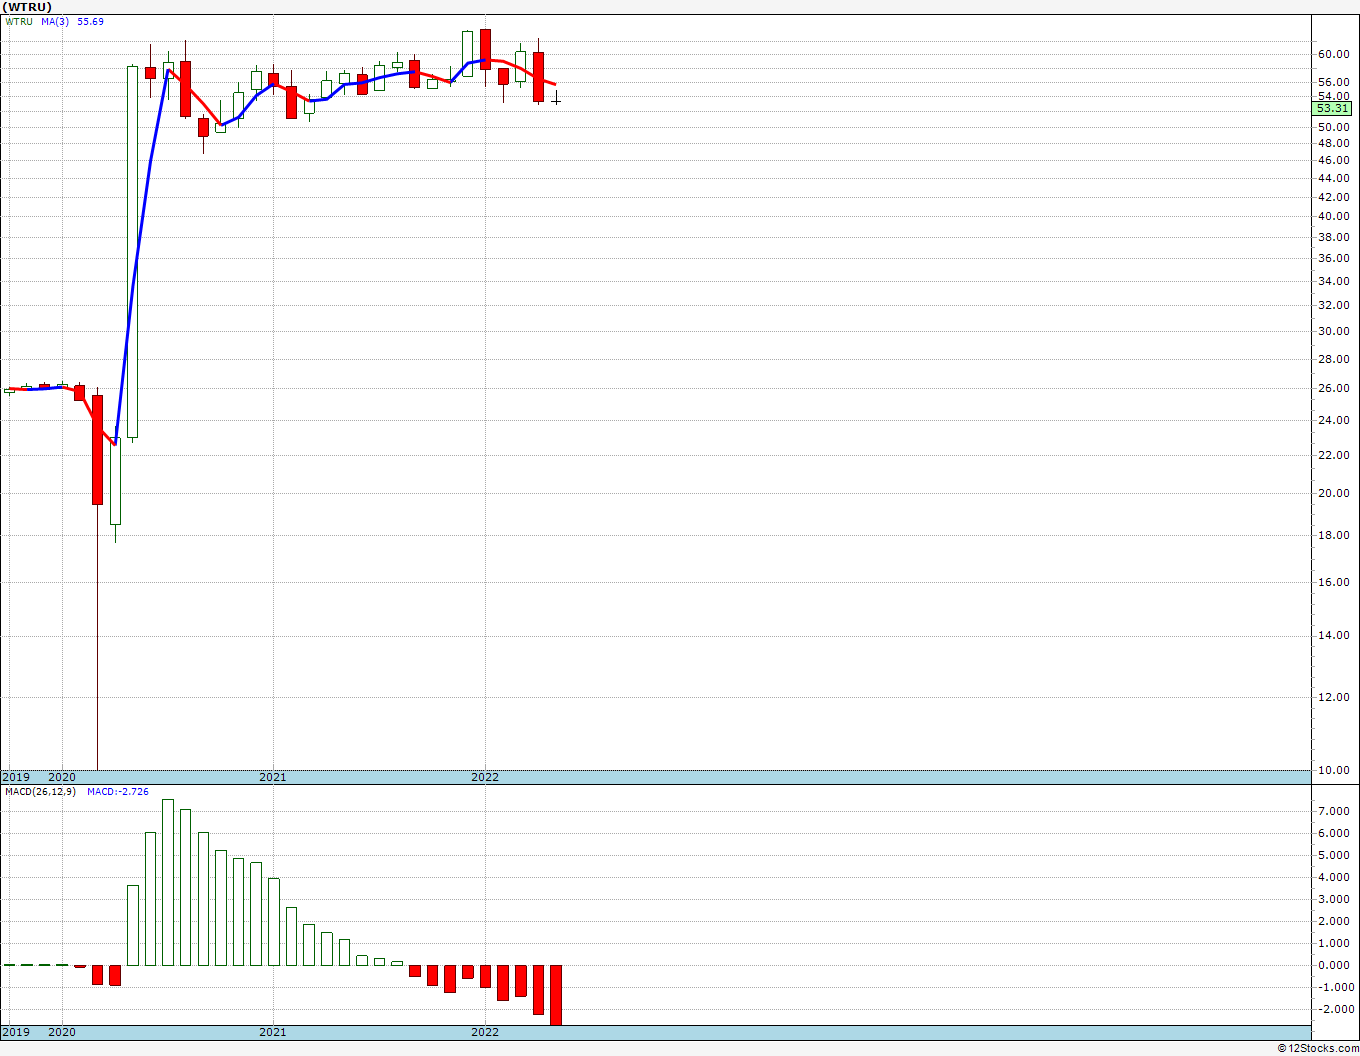This screenshot has height=1056, width=1360.
Task: Select 2022 on the MACD panel time axis
Action: (485, 1032)
